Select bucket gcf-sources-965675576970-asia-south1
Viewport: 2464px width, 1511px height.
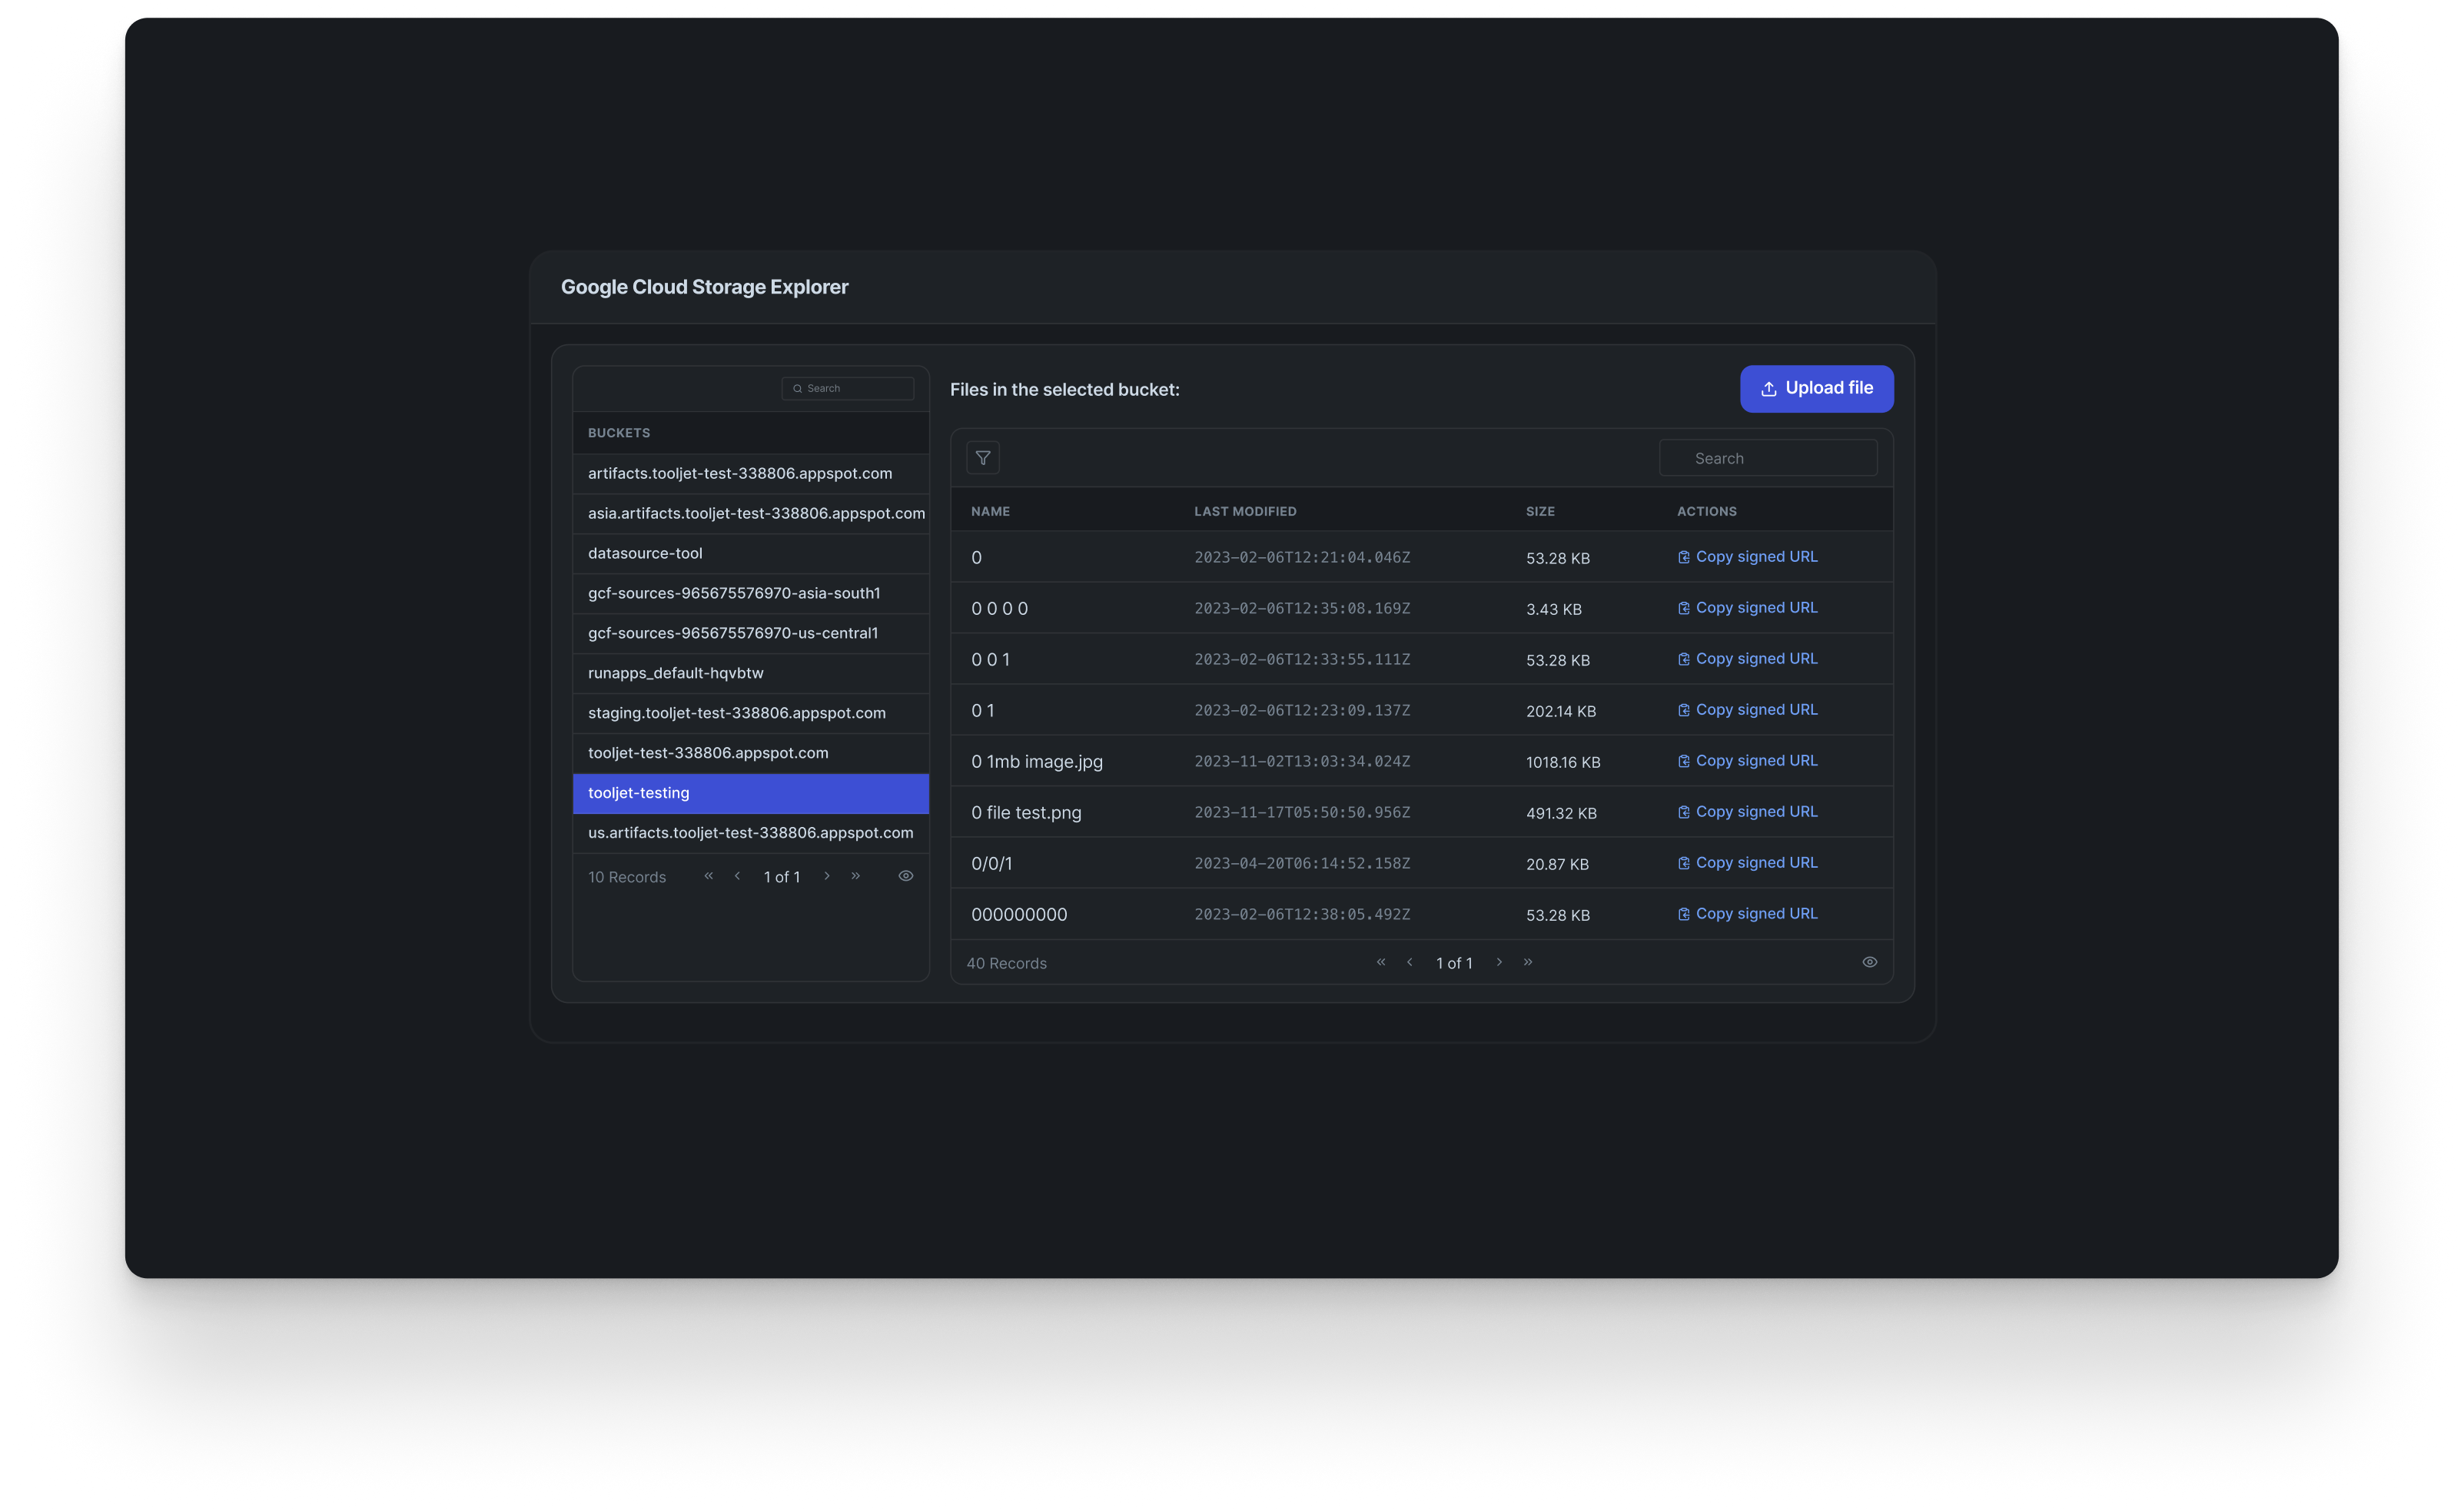click(751, 593)
